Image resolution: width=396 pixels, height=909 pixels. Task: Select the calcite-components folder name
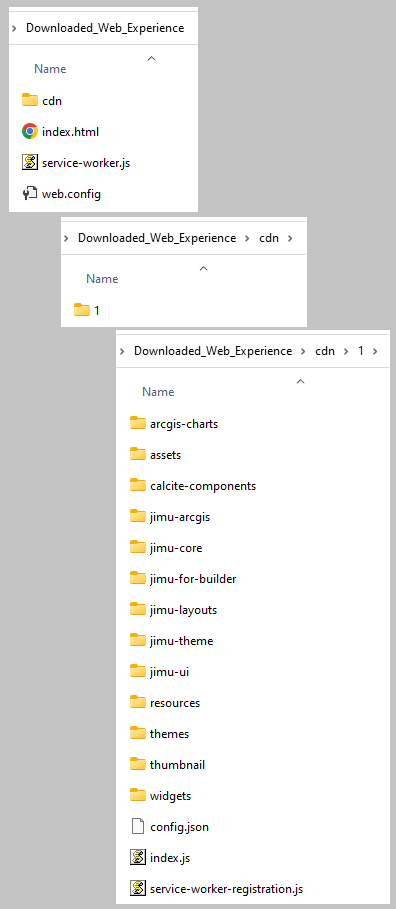(x=203, y=486)
